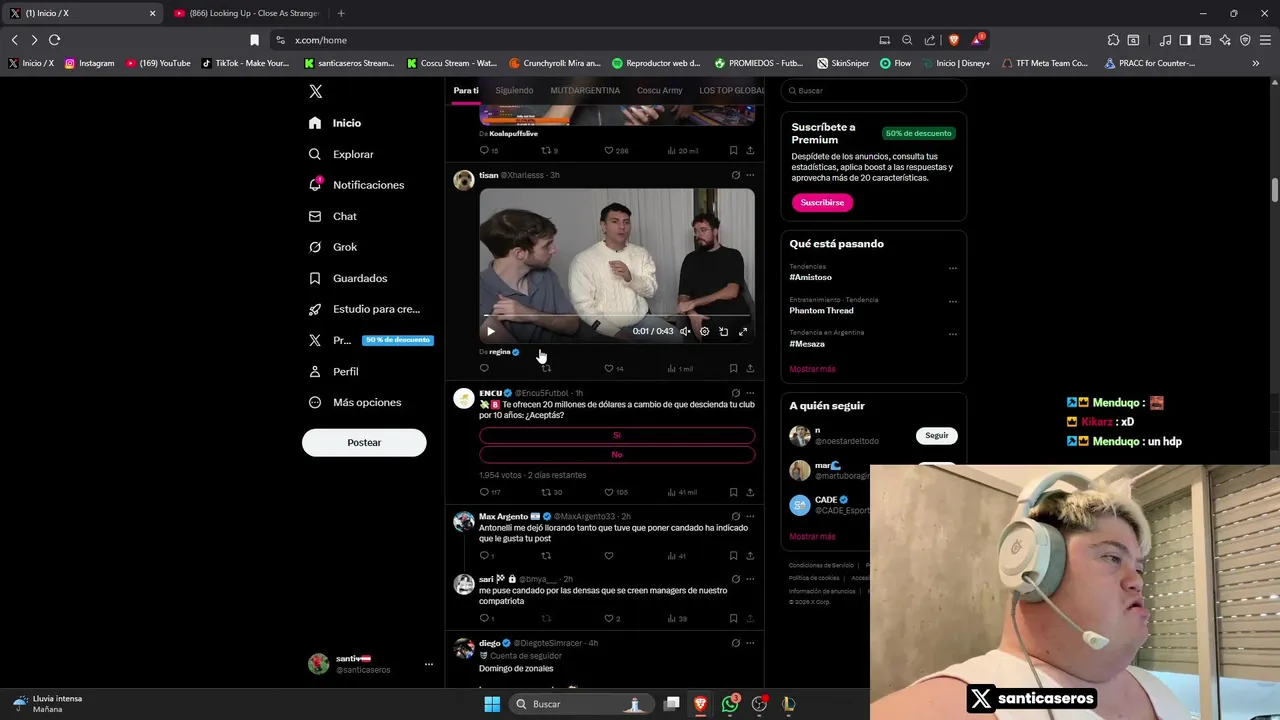Screen dimensions: 1280x720
Task: Unmute the video in the player
Action: pyautogui.click(x=685, y=331)
